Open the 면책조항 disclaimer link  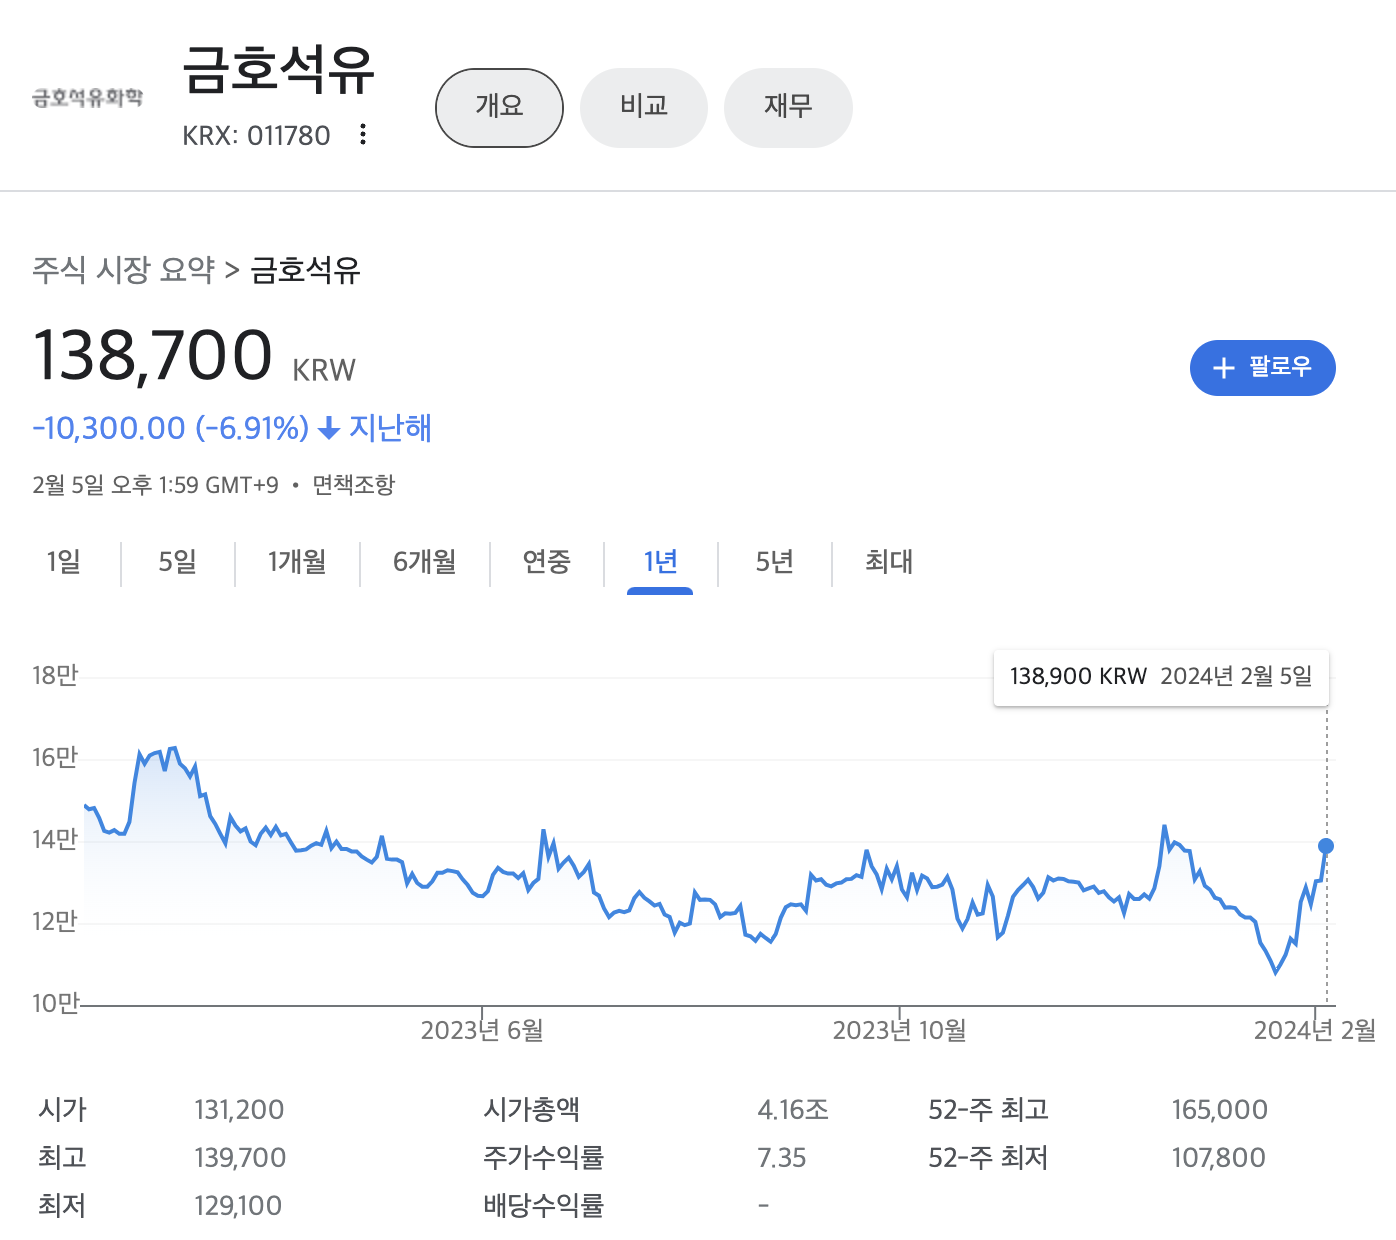[354, 485]
